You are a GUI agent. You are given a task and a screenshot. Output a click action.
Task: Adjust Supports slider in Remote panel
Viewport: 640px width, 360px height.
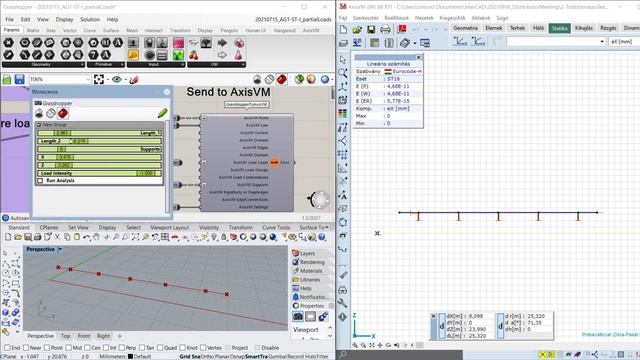tap(100, 149)
